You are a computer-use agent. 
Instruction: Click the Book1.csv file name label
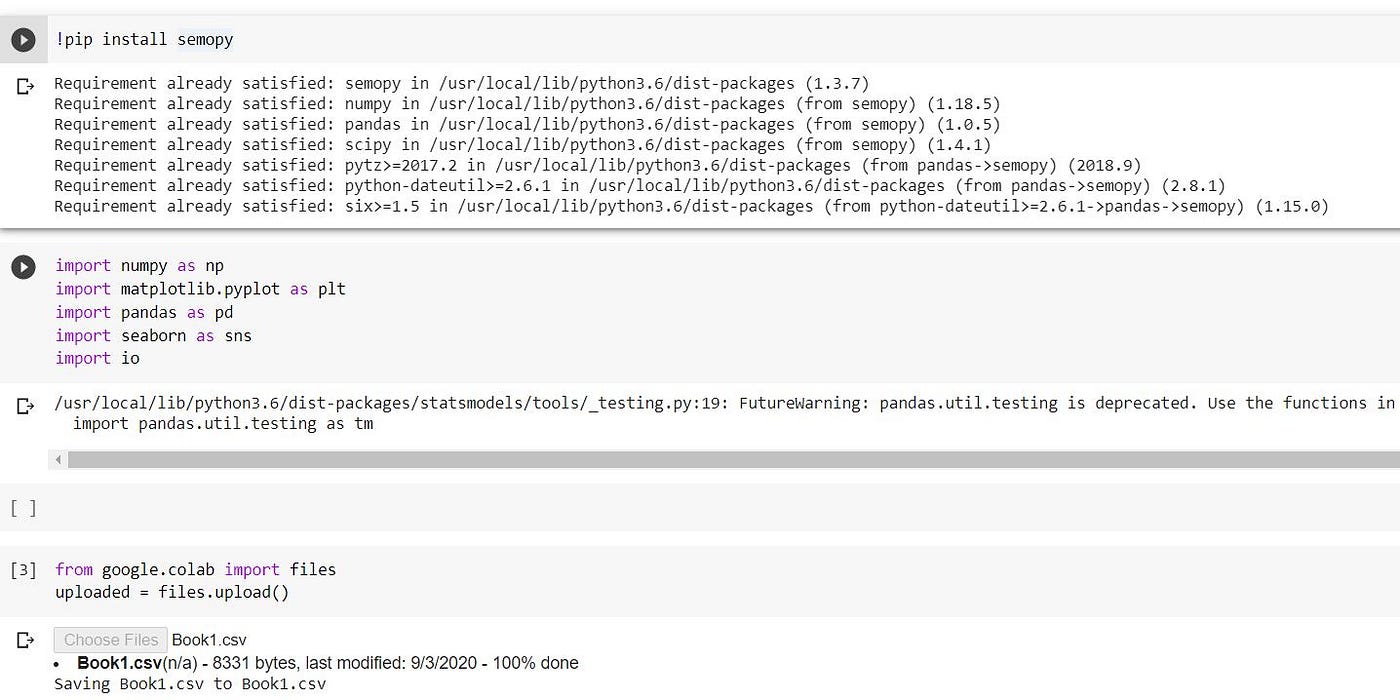[209, 640]
